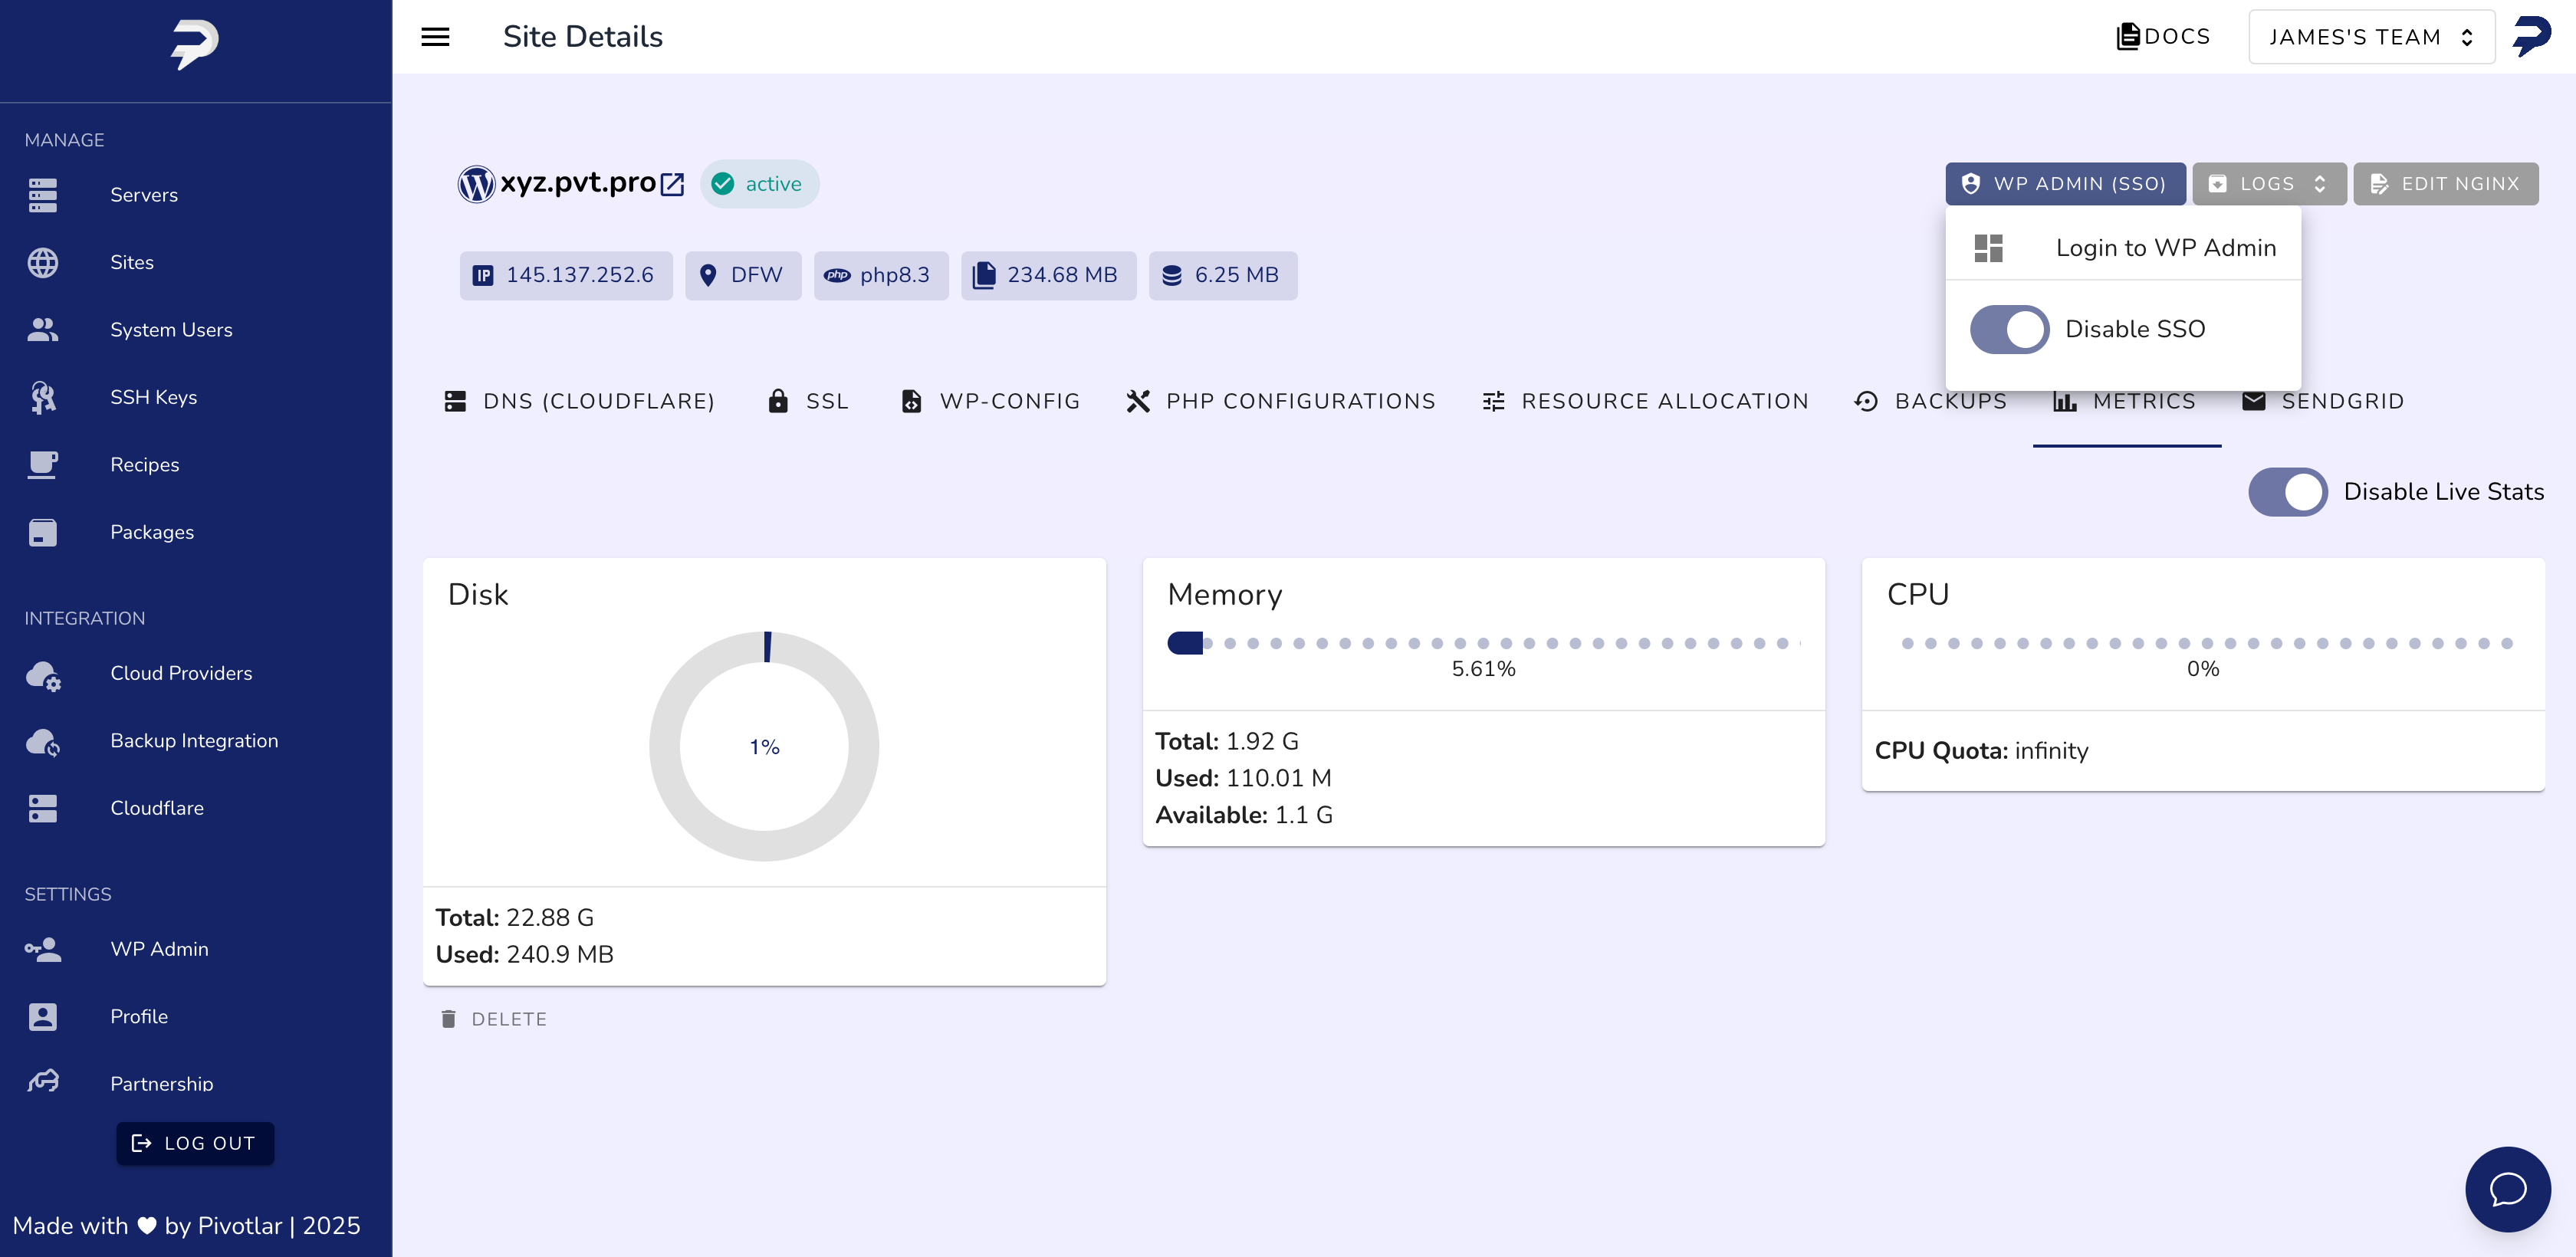
Task: Click the Servers sidebar icon
Action: point(42,195)
